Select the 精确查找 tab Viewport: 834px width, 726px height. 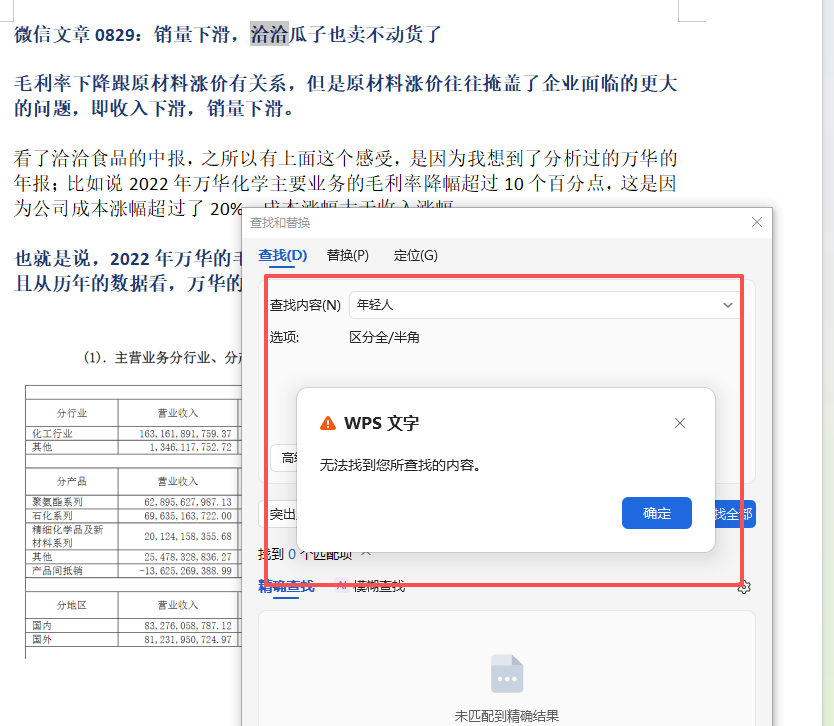pos(286,586)
